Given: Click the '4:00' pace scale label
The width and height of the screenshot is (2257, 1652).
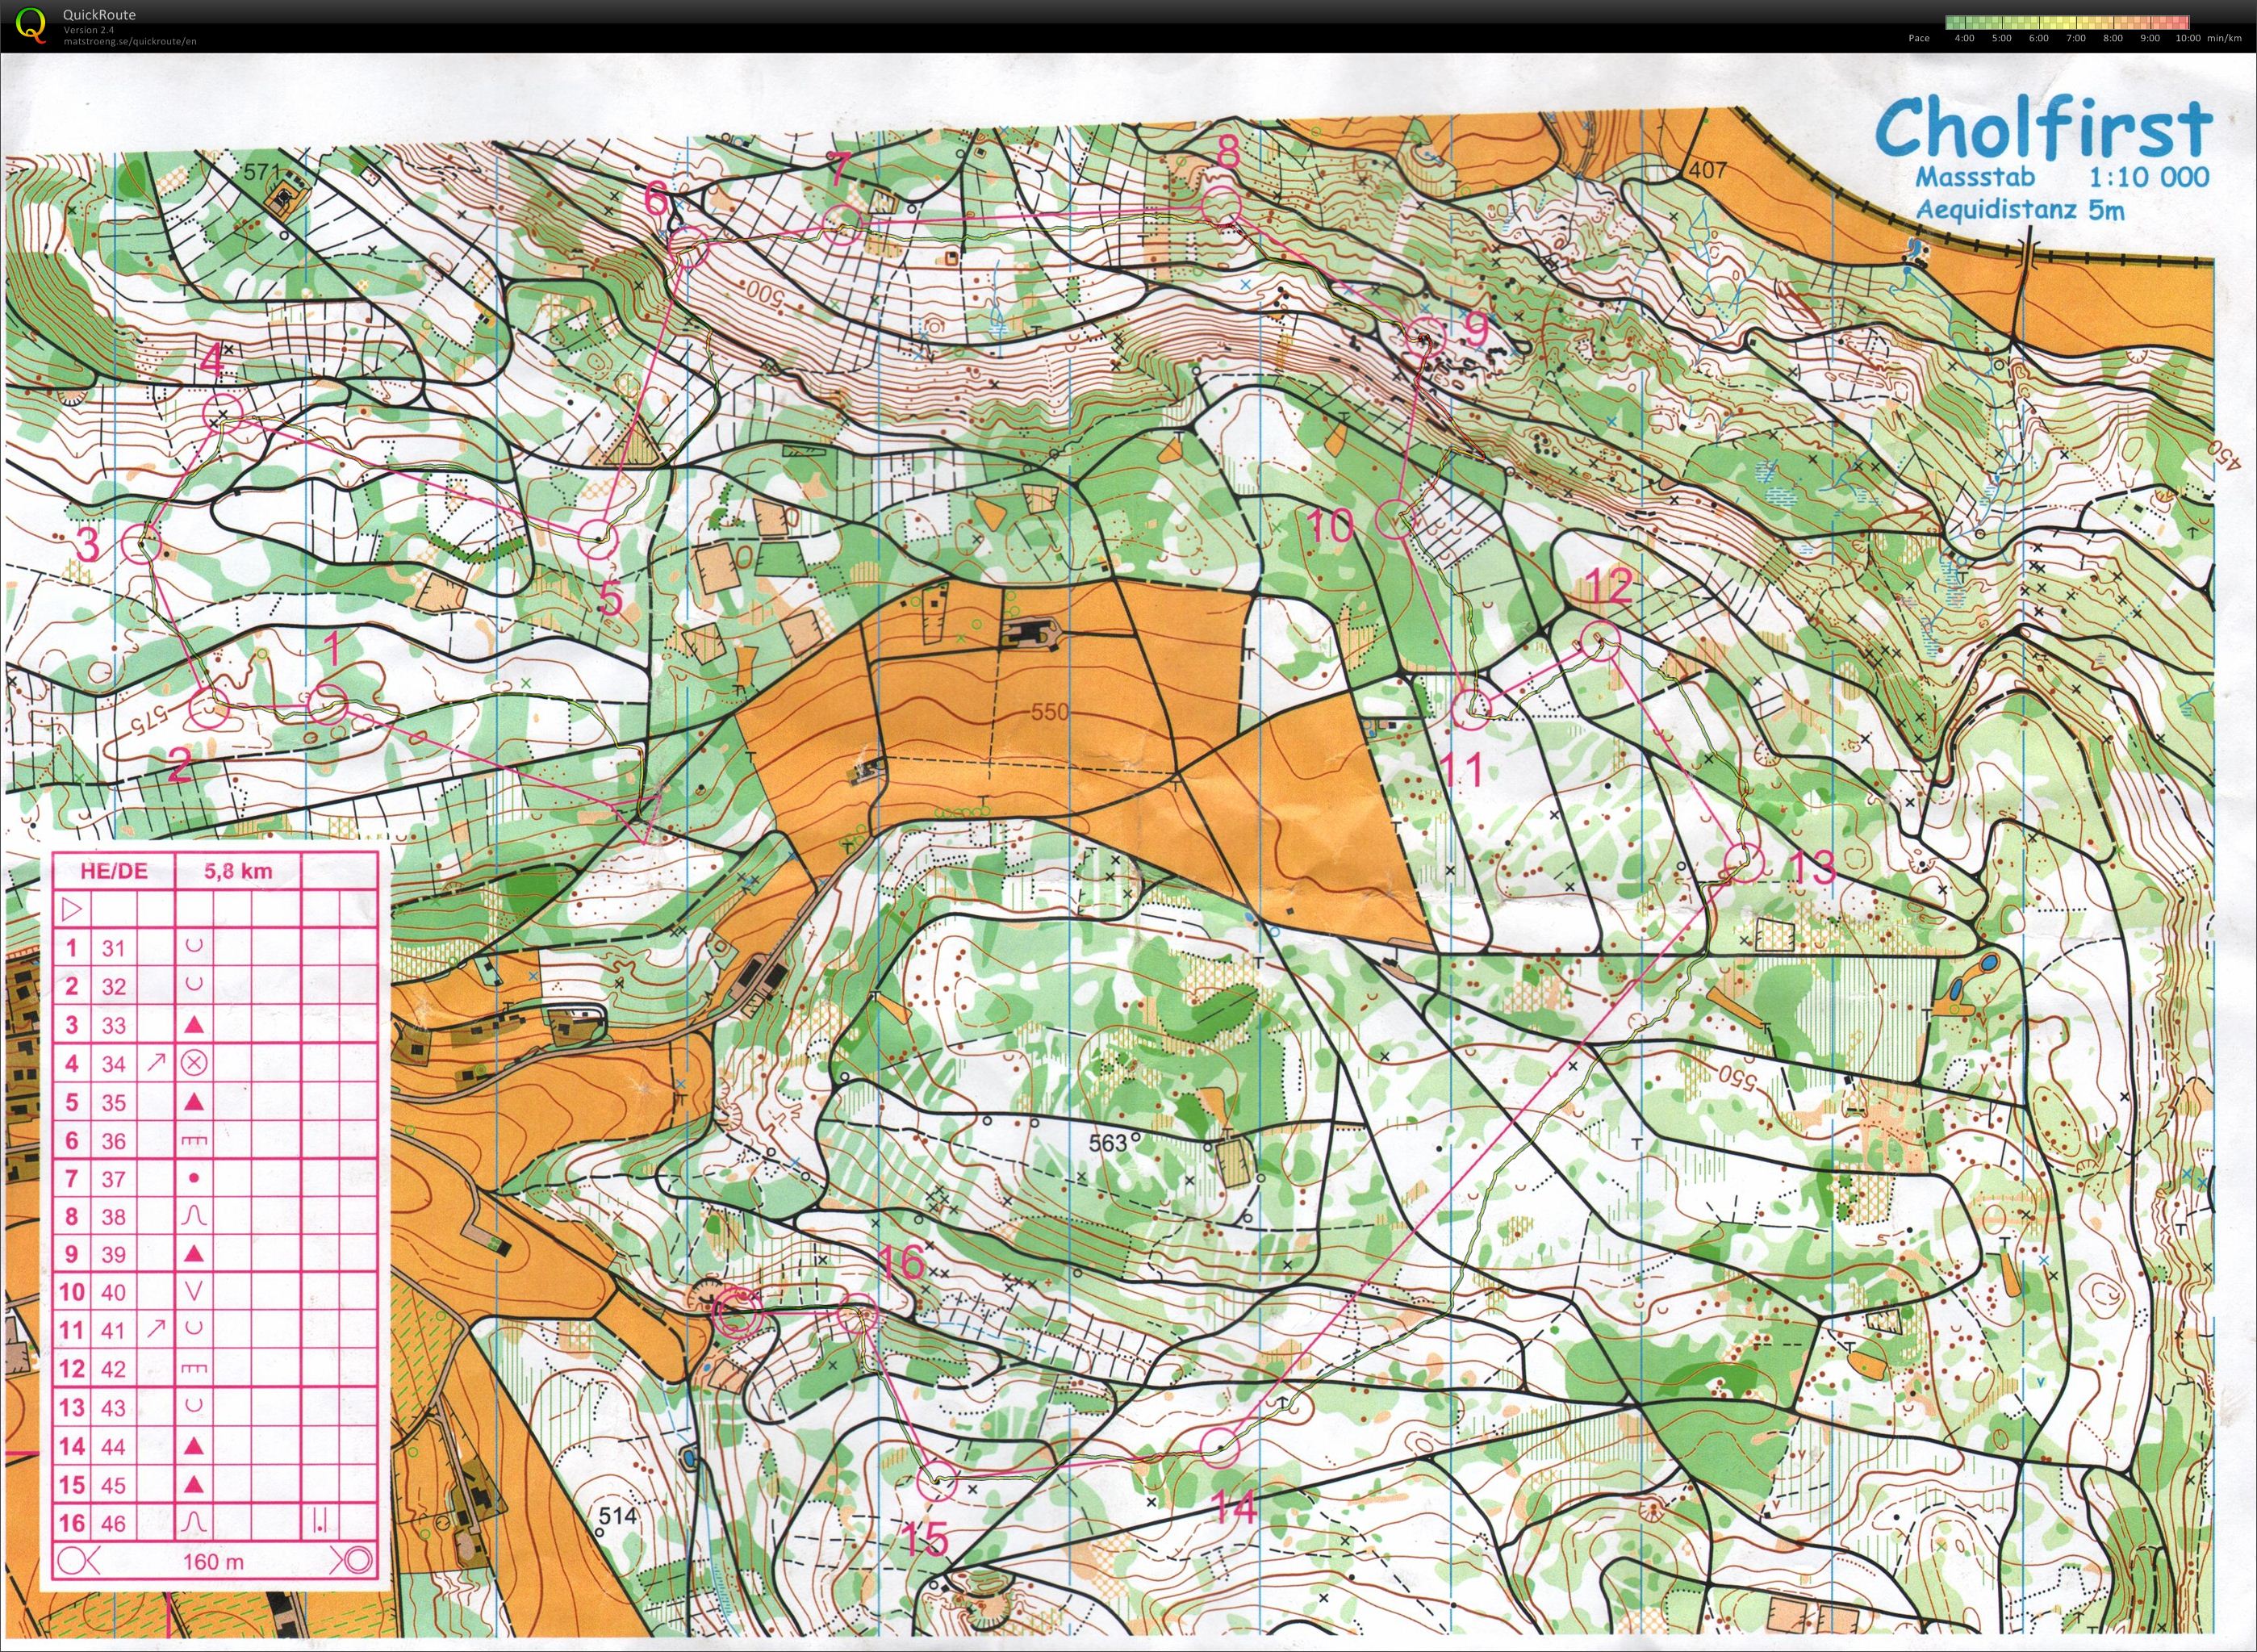Looking at the screenshot, I should [x=1964, y=38].
